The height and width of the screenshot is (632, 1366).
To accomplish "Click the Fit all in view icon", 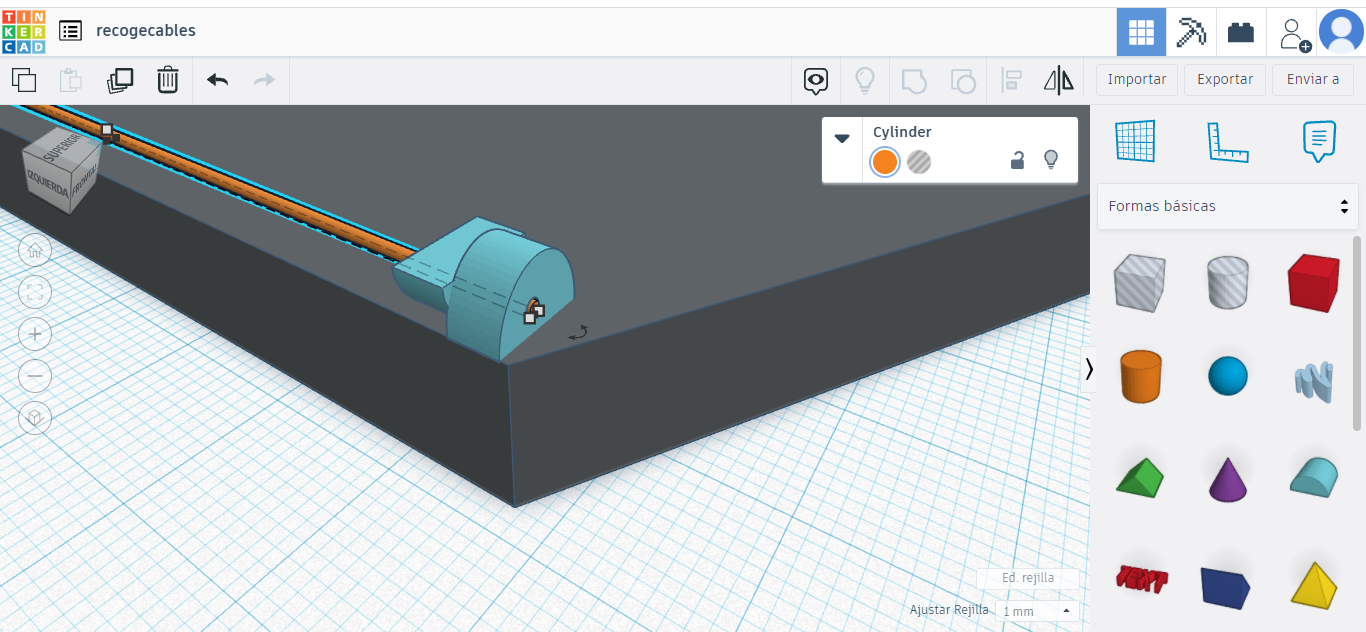I will [x=35, y=292].
